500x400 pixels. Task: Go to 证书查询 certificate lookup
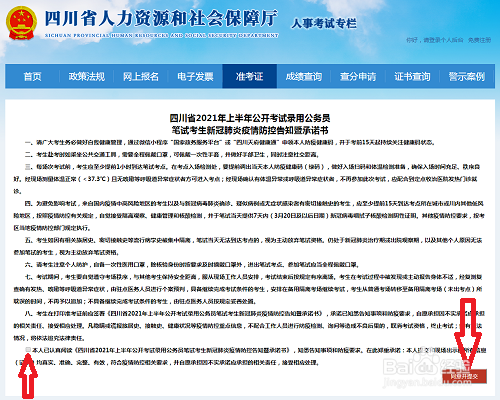[x=412, y=77]
